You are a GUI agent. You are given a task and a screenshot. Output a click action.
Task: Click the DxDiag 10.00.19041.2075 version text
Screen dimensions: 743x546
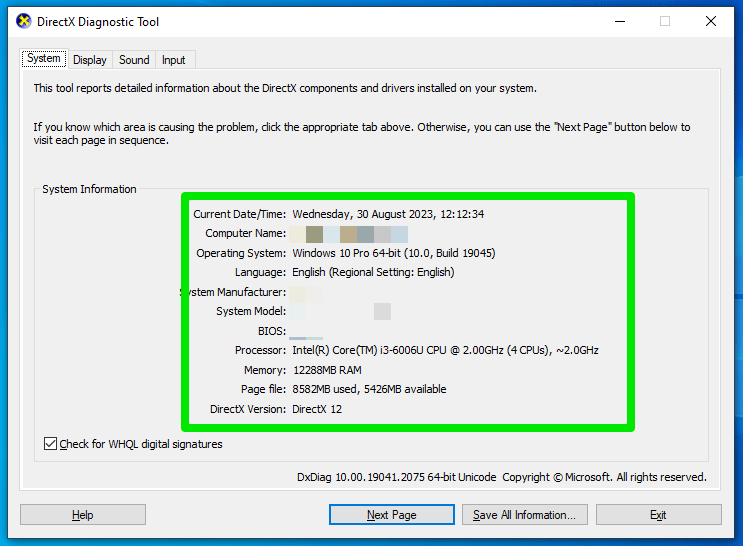pyautogui.click(x=397, y=477)
